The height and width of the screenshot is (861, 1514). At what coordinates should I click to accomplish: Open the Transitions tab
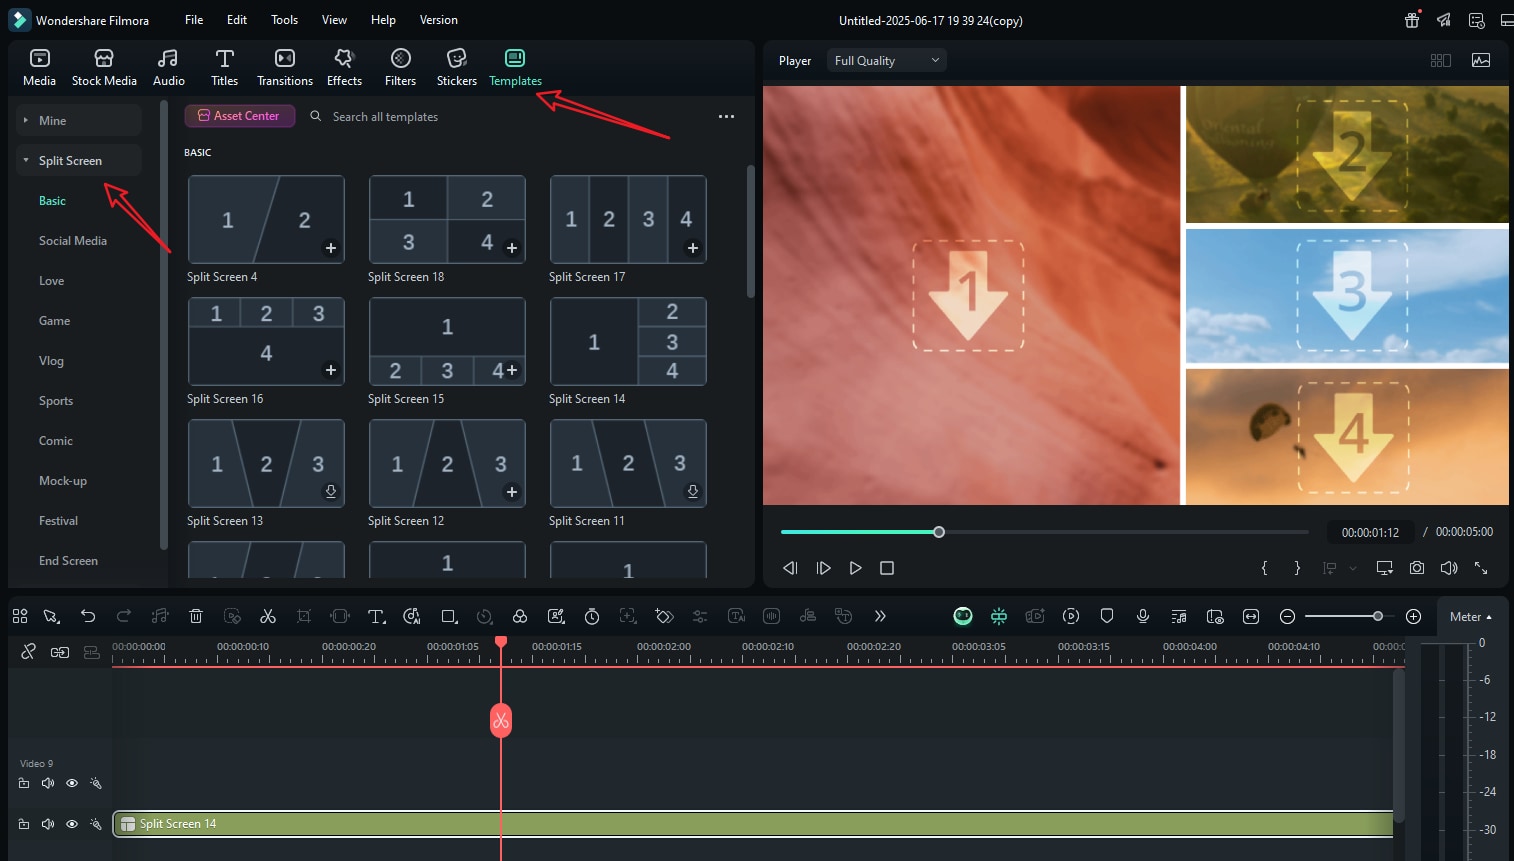[x=285, y=67]
